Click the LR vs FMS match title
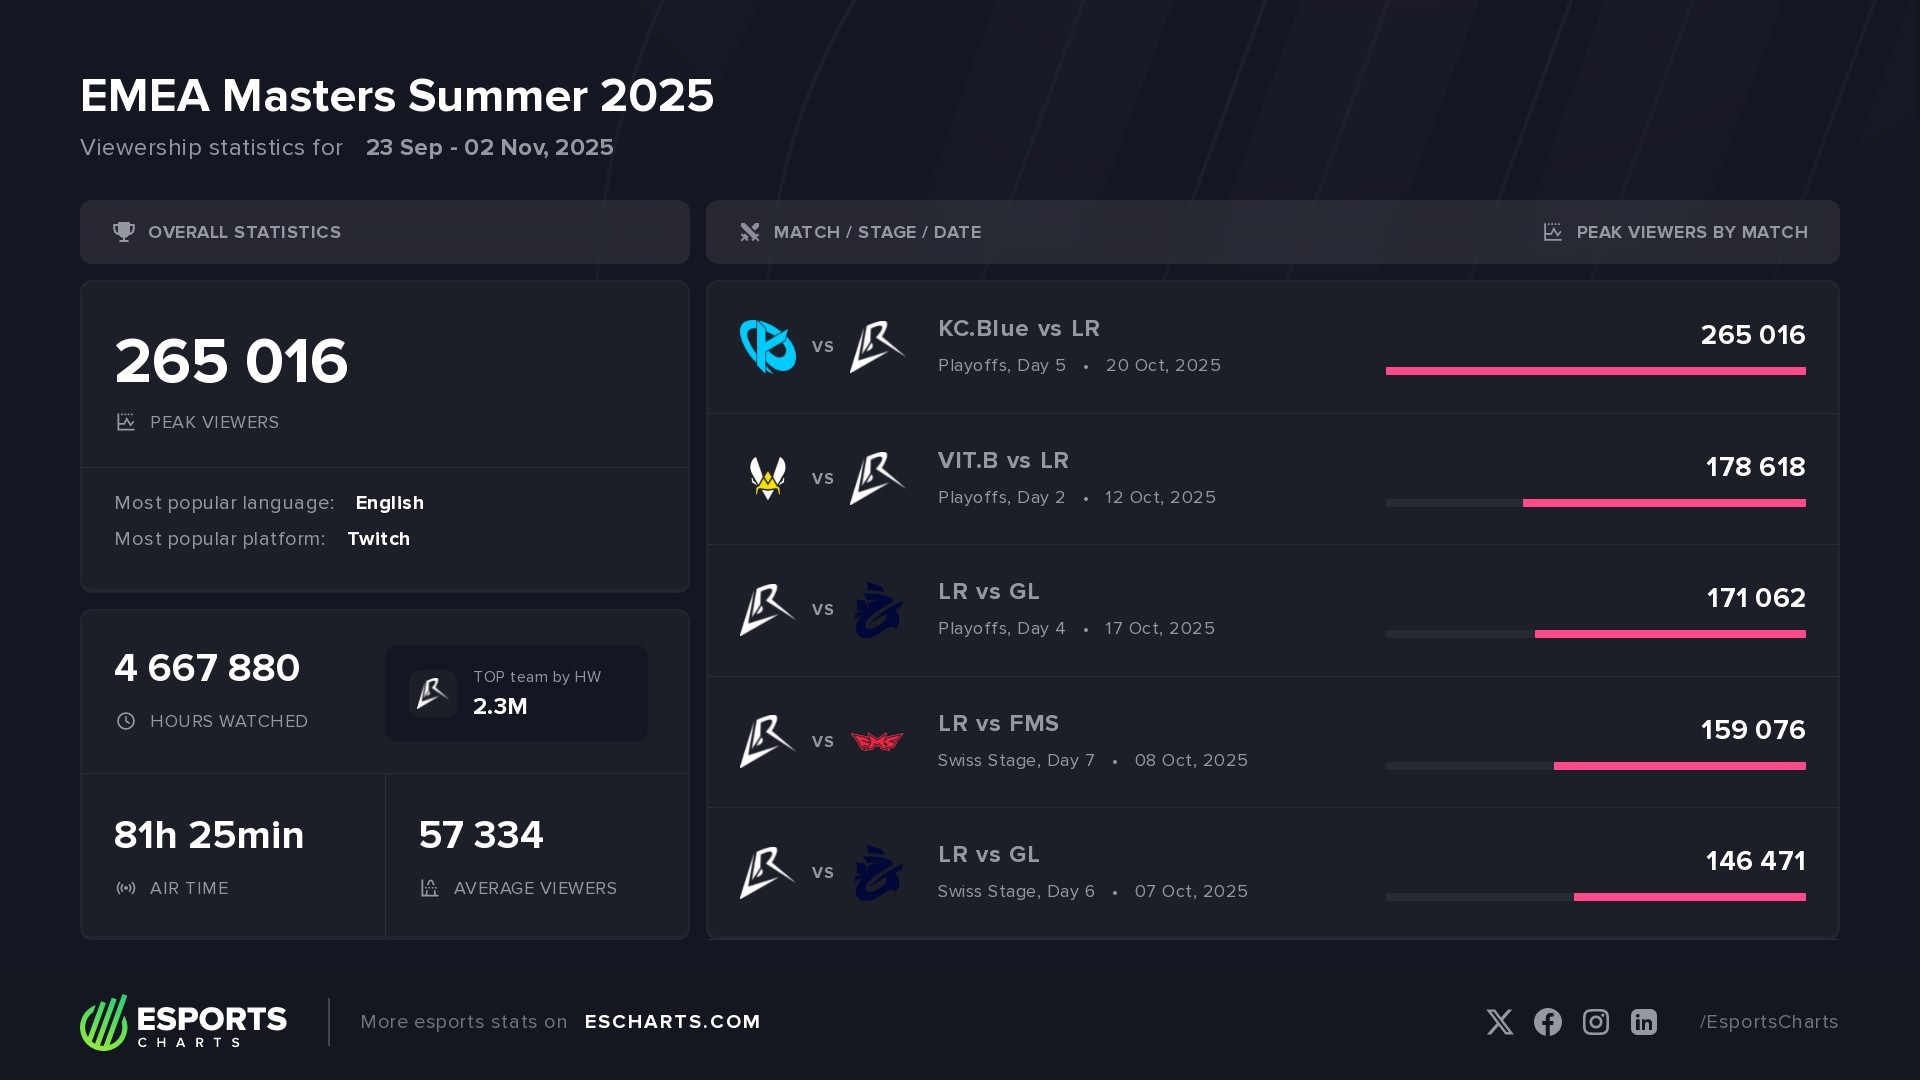 pyautogui.click(x=998, y=724)
